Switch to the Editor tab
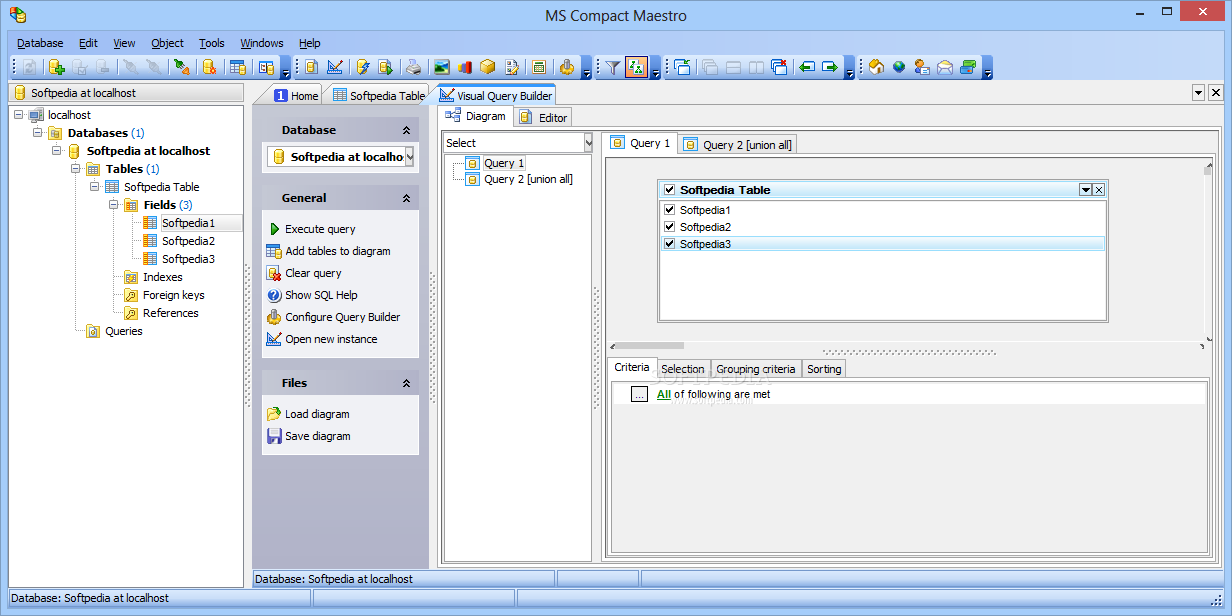The image size is (1232, 616). coord(543,117)
